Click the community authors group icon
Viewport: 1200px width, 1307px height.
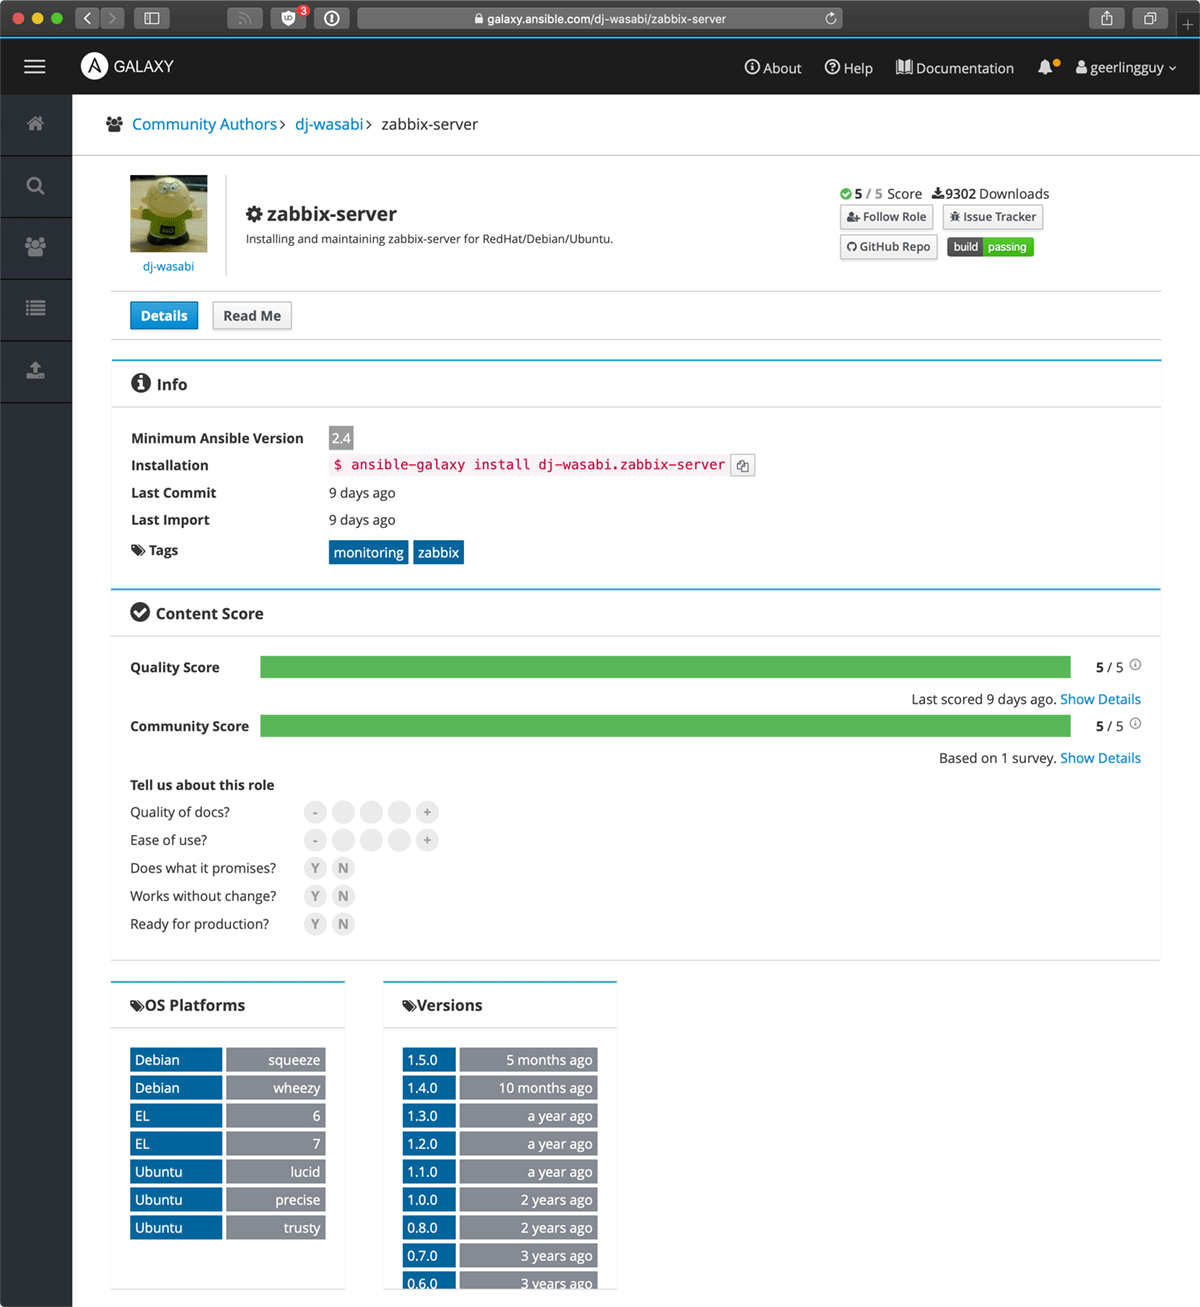coord(114,124)
